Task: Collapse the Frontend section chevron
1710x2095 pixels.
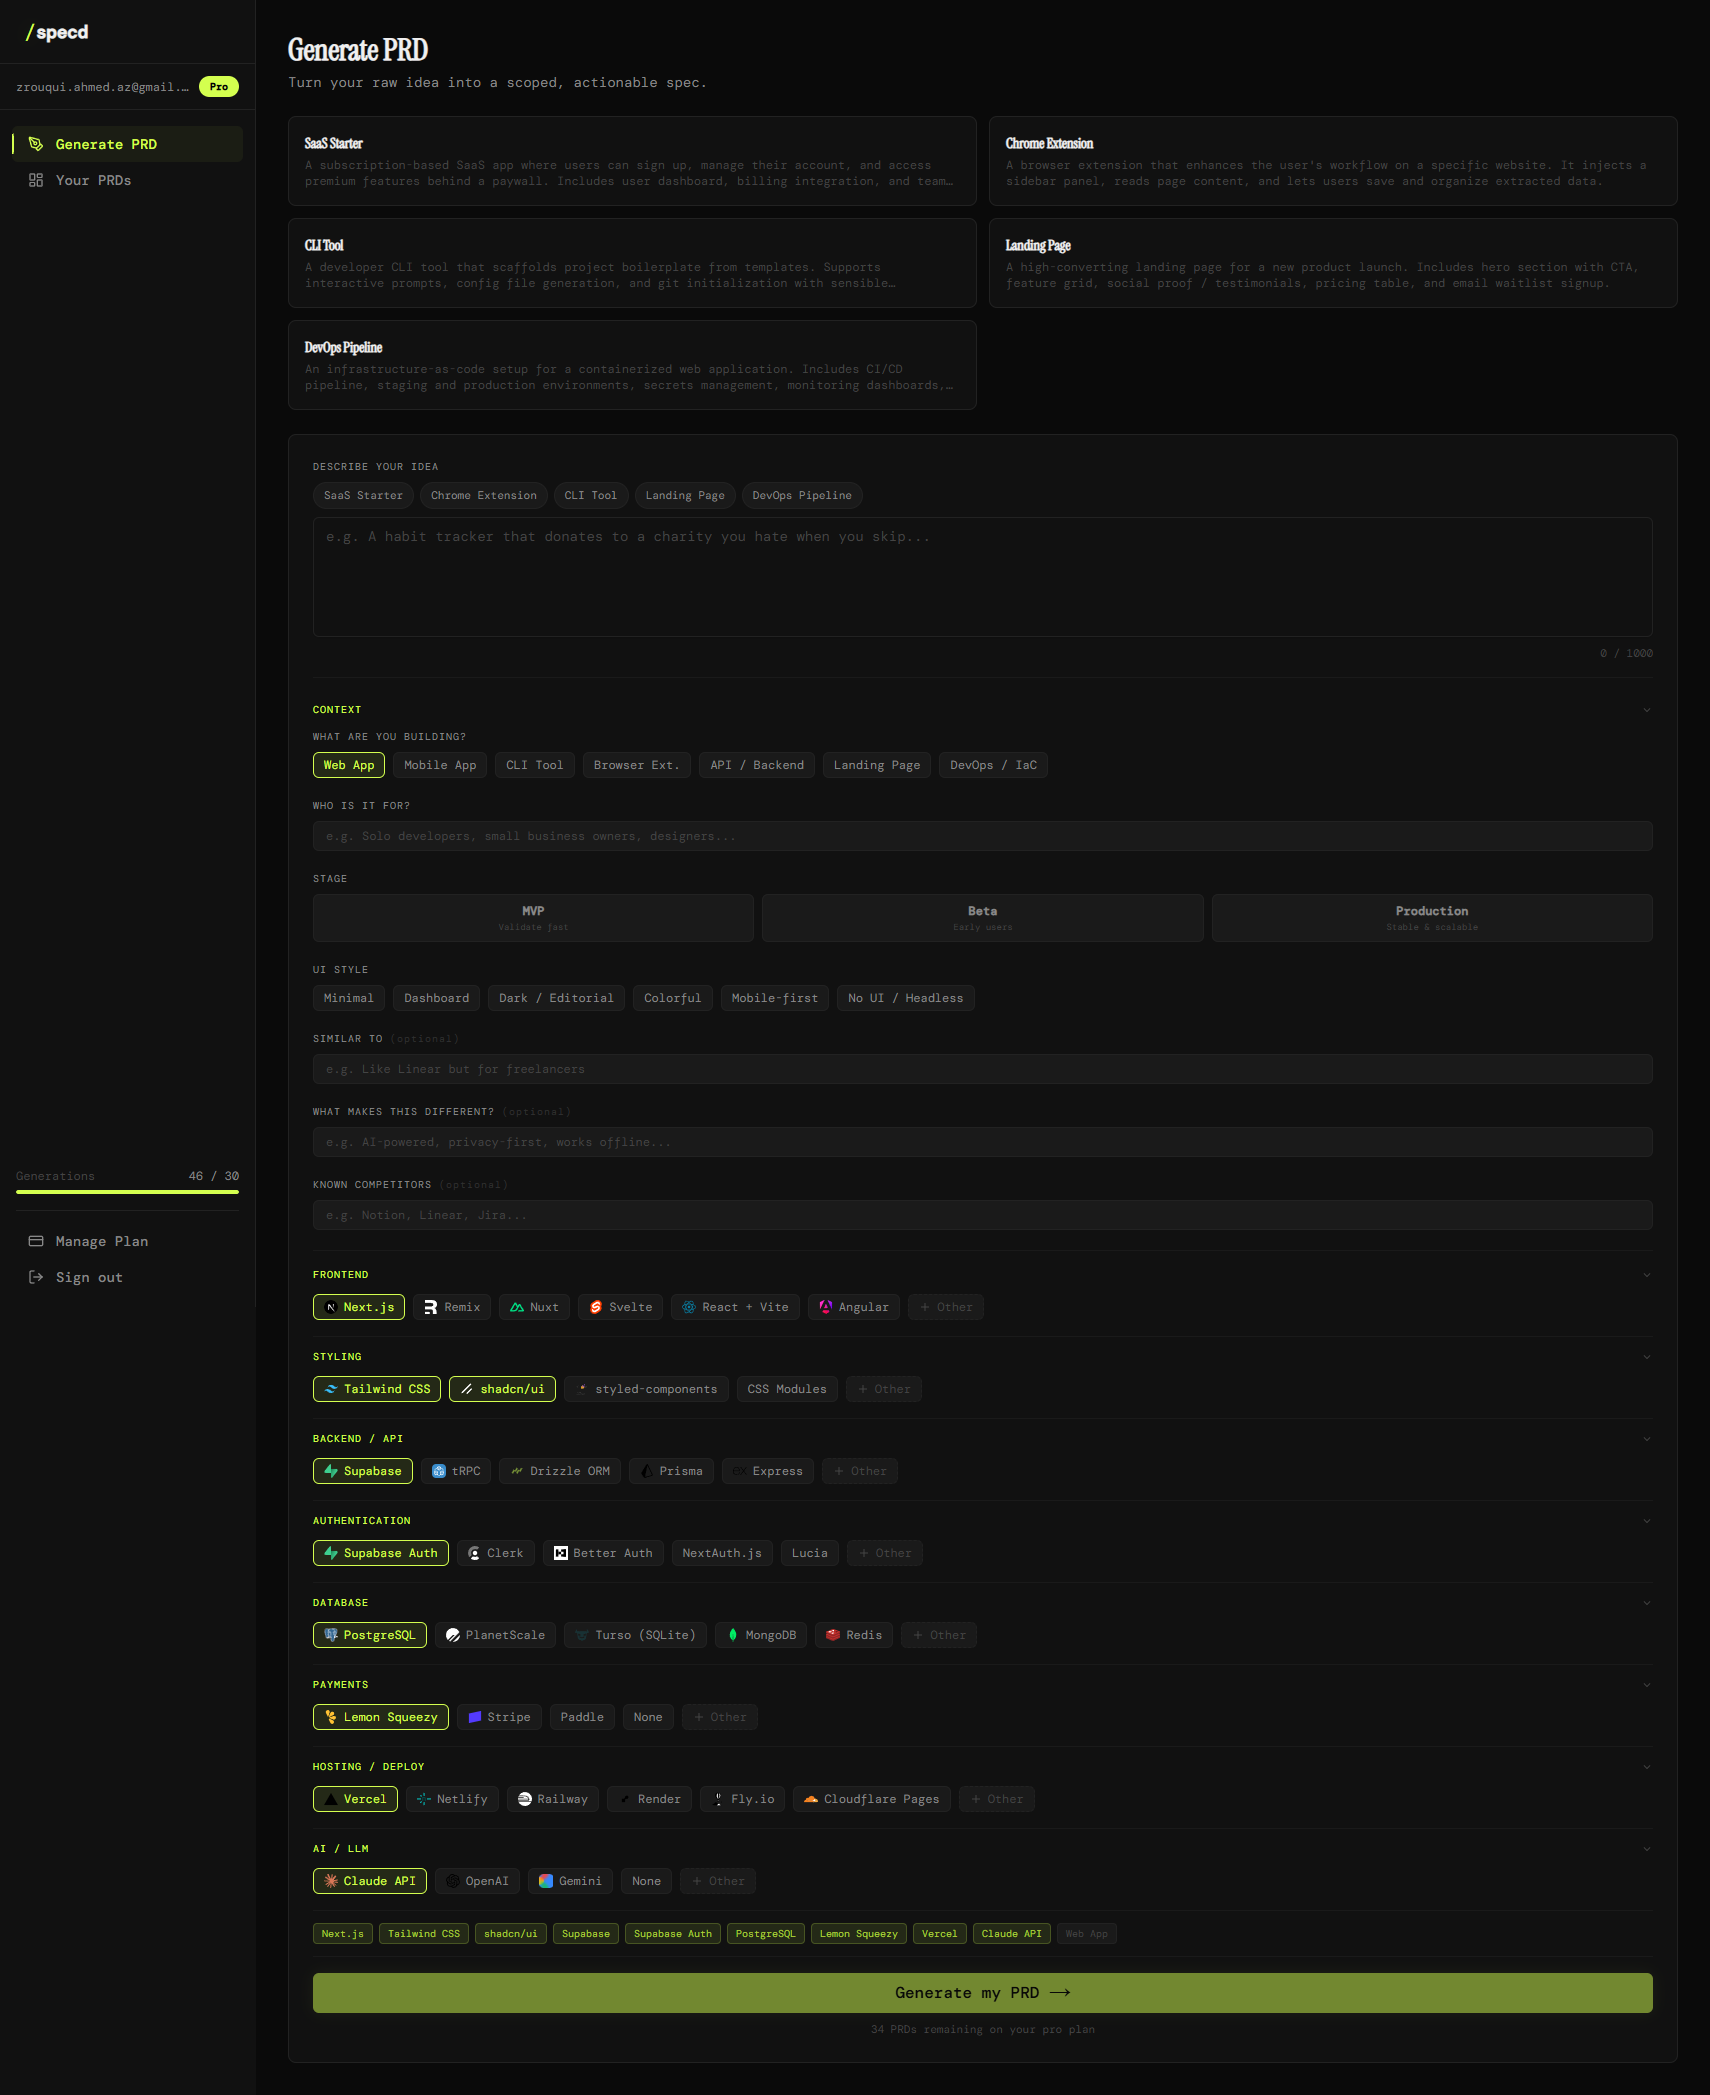Action: pos(1646,1275)
